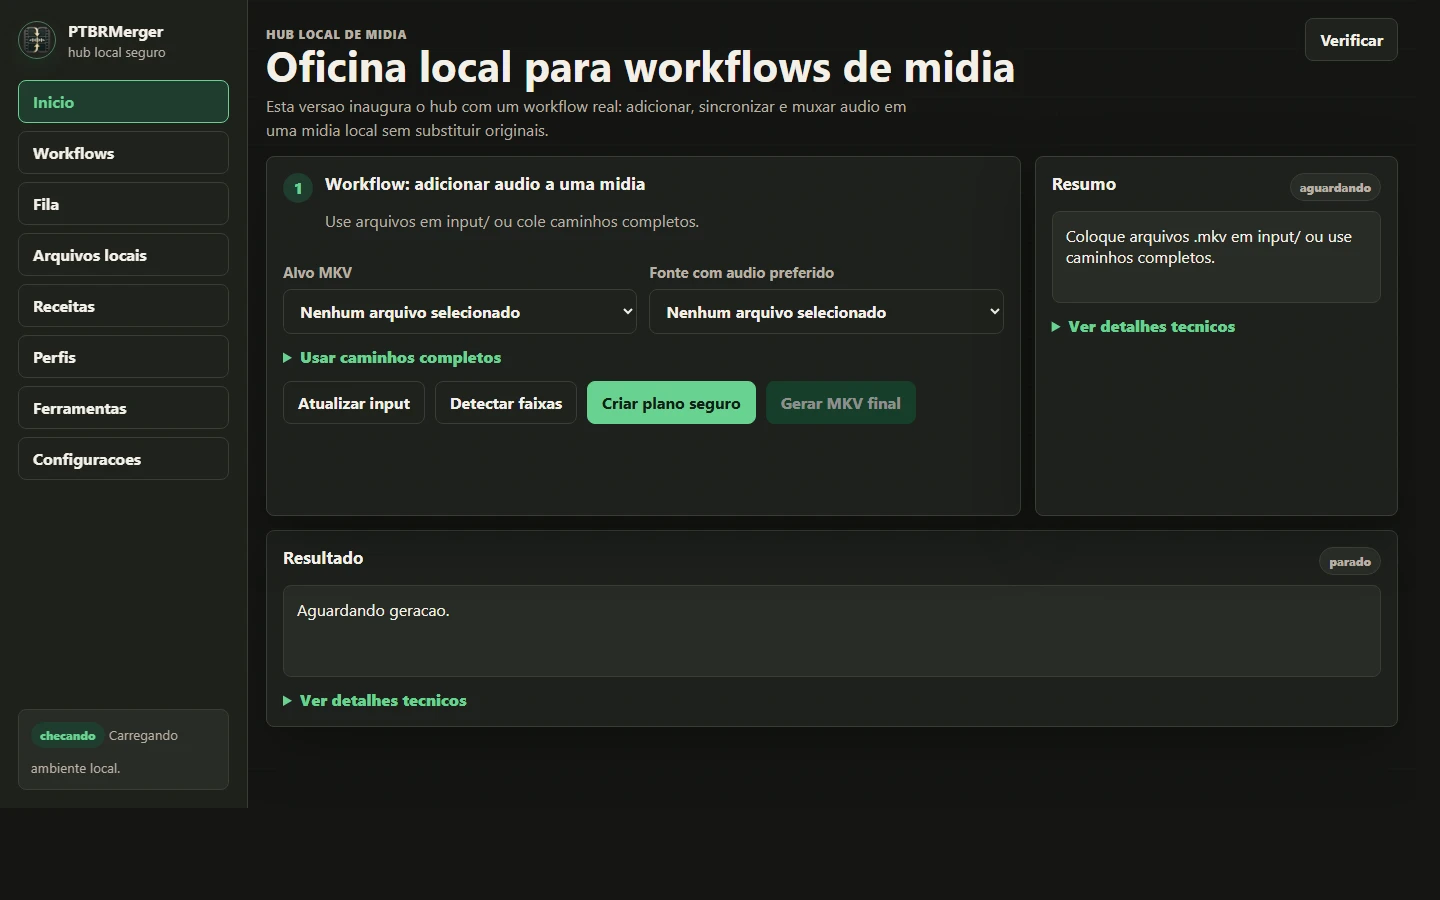Click the Workflow: adicionar audio a uma midia title
Screen dimensions: 1440x900
click(x=485, y=184)
